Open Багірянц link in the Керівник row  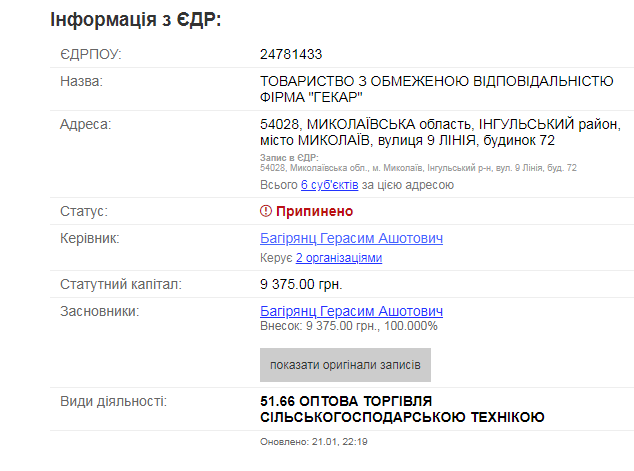(x=351, y=239)
